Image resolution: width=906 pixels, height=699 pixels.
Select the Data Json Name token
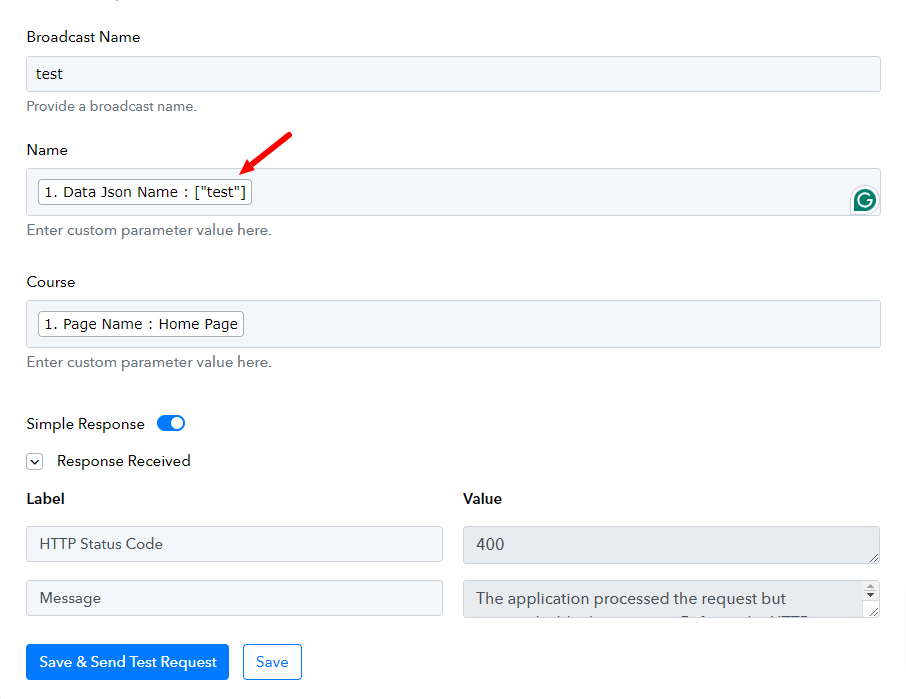145,192
